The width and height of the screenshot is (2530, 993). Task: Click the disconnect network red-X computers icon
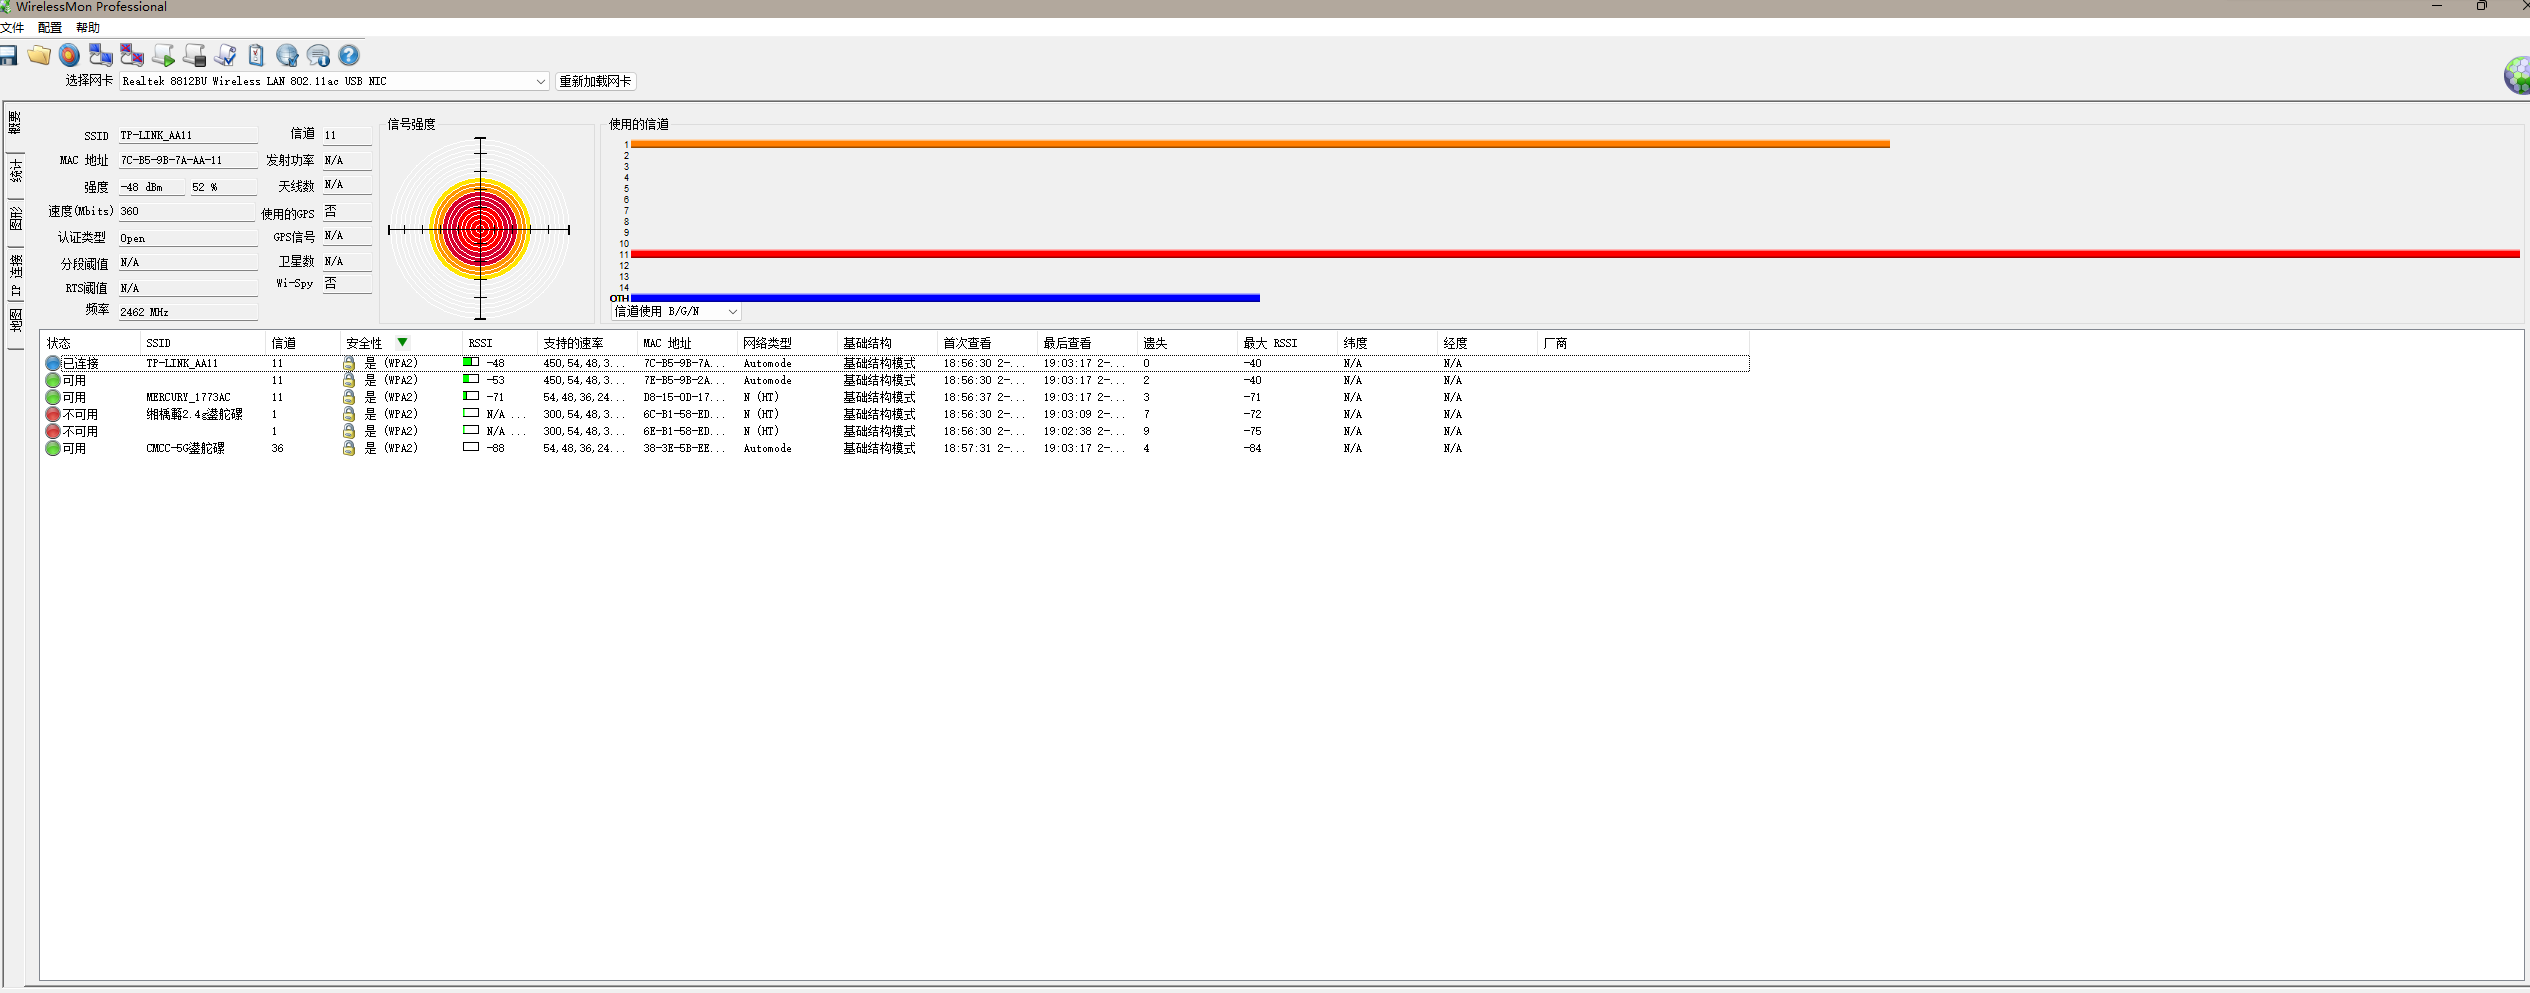132,55
